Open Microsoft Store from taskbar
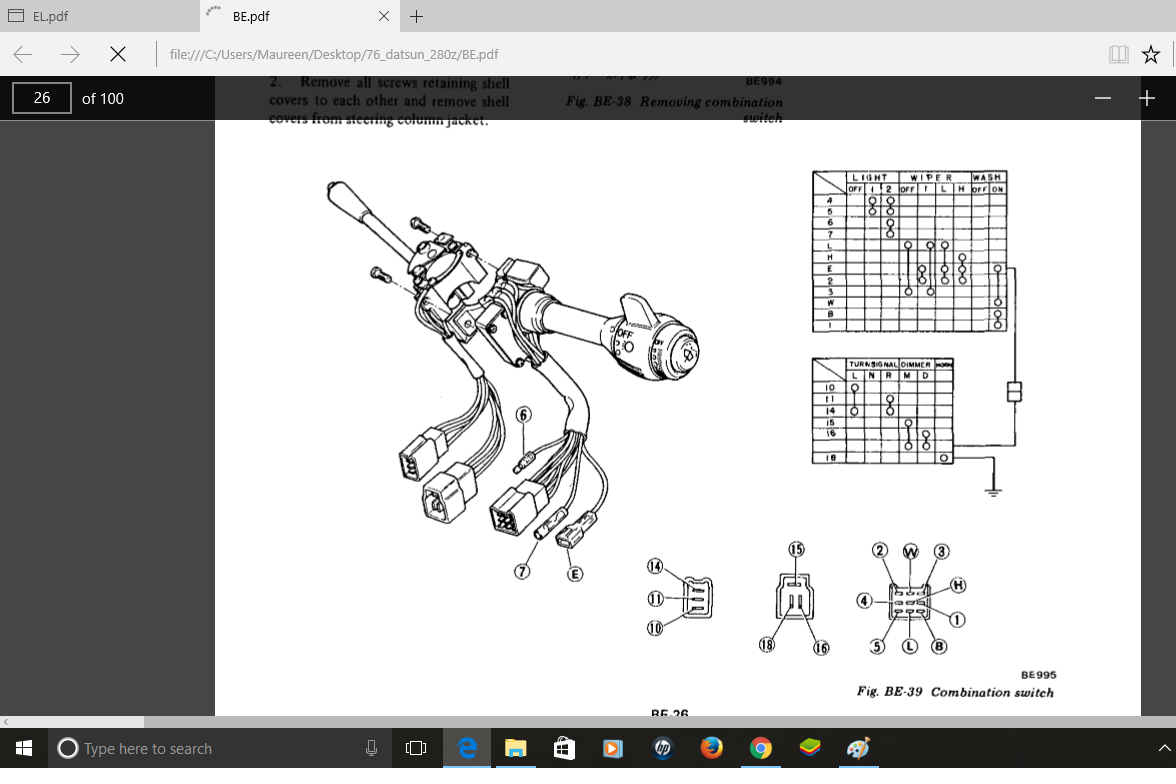This screenshot has width=1176, height=784. click(x=564, y=748)
